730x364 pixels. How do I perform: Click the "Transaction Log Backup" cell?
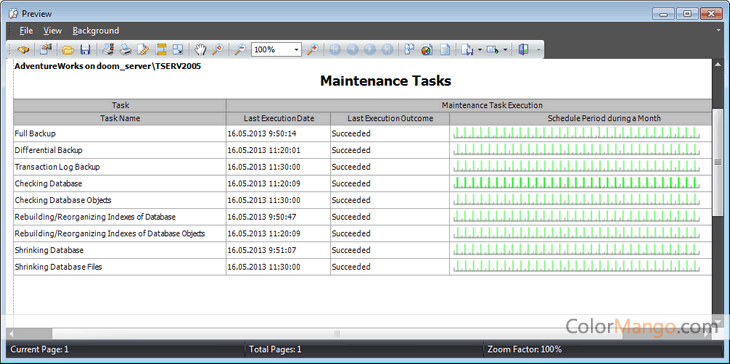[x=120, y=167]
